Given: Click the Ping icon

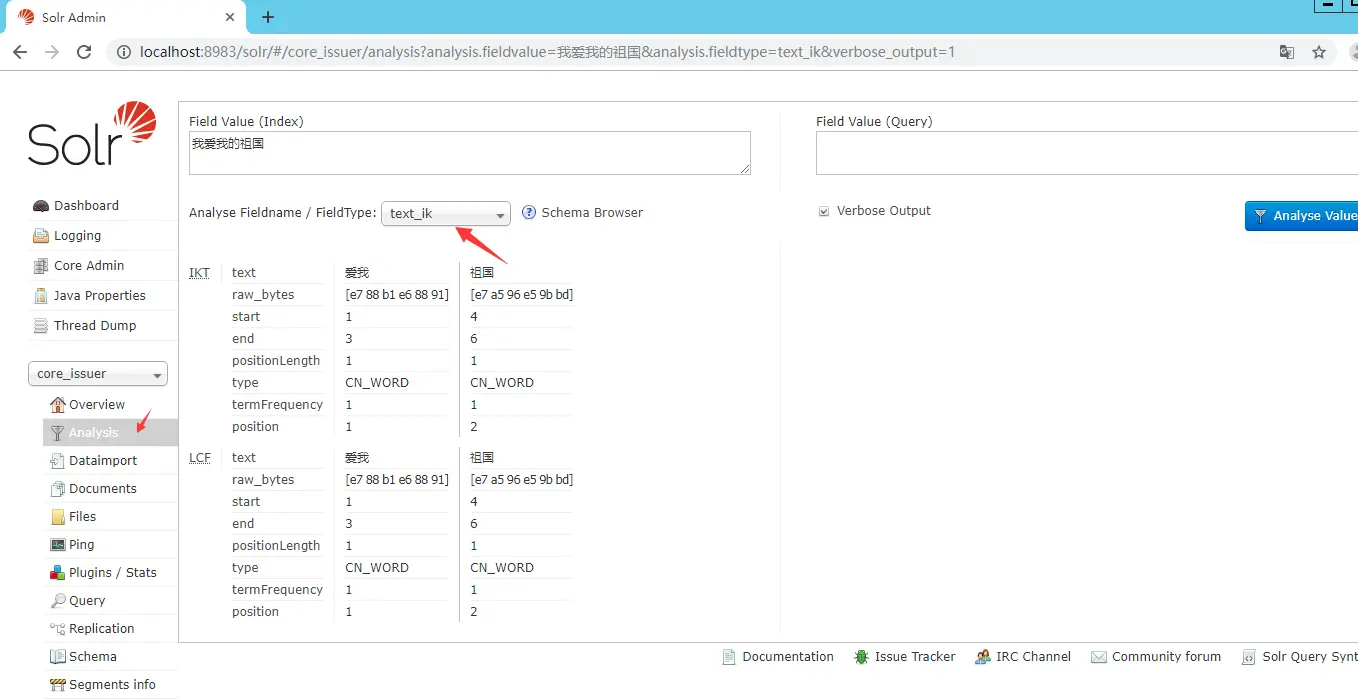Looking at the screenshot, I should (58, 545).
